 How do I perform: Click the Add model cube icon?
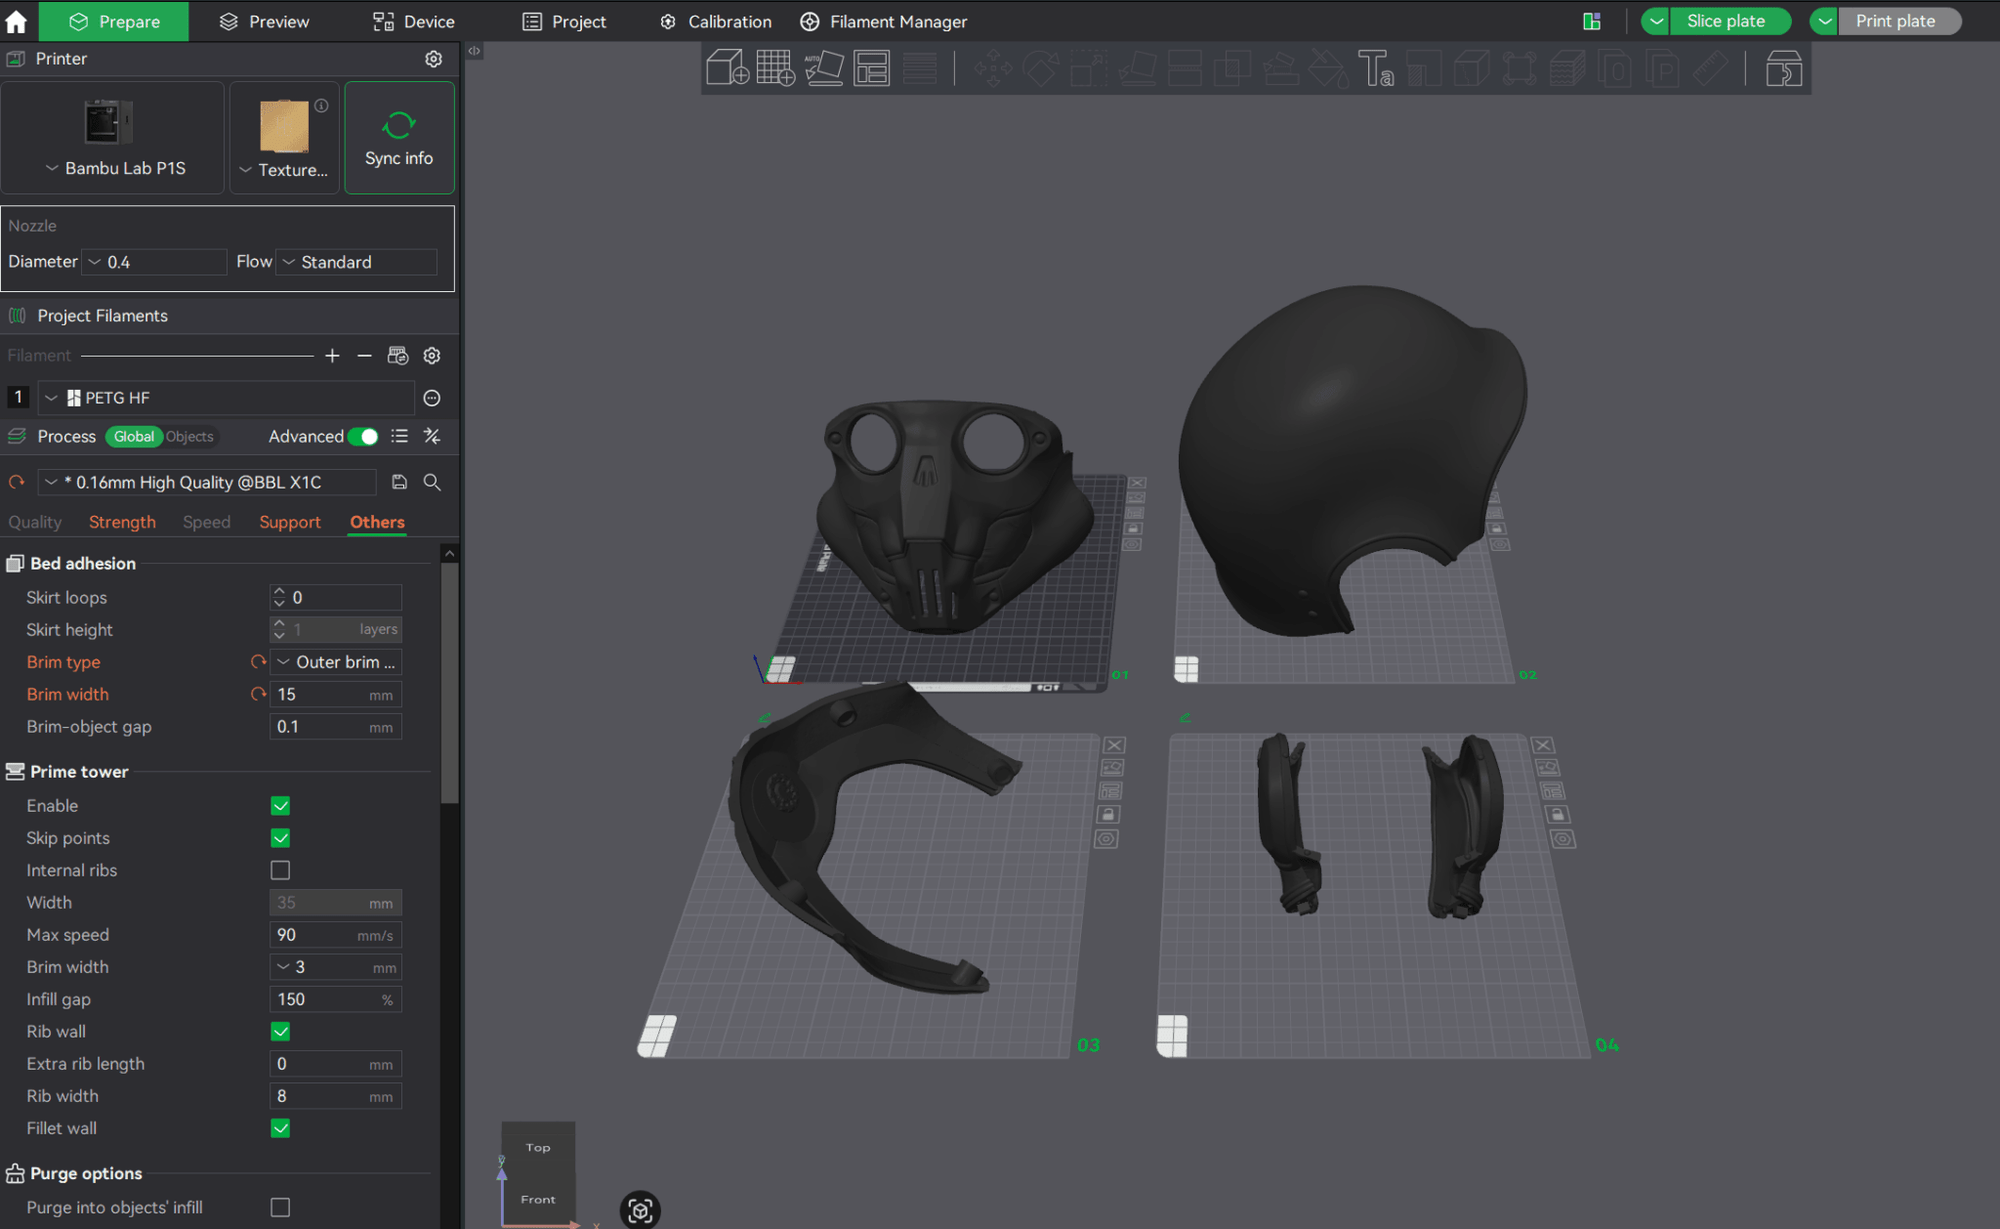727,68
